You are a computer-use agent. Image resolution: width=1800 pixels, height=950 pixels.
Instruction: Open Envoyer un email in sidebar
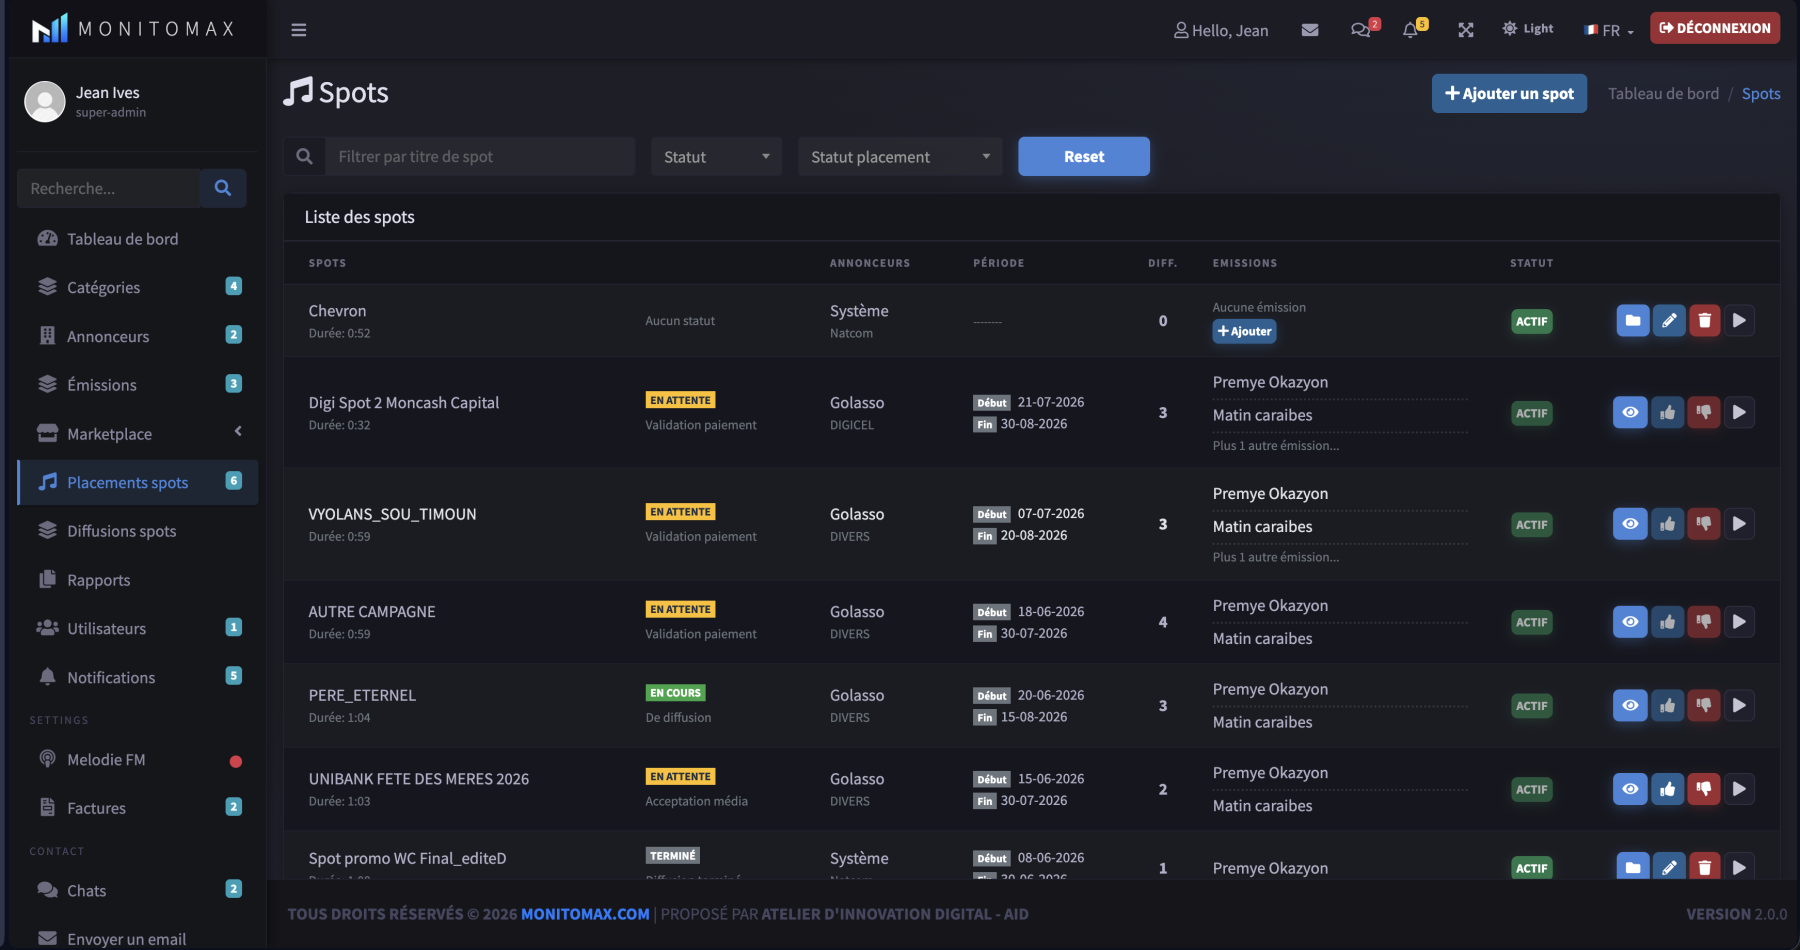click(x=138, y=939)
